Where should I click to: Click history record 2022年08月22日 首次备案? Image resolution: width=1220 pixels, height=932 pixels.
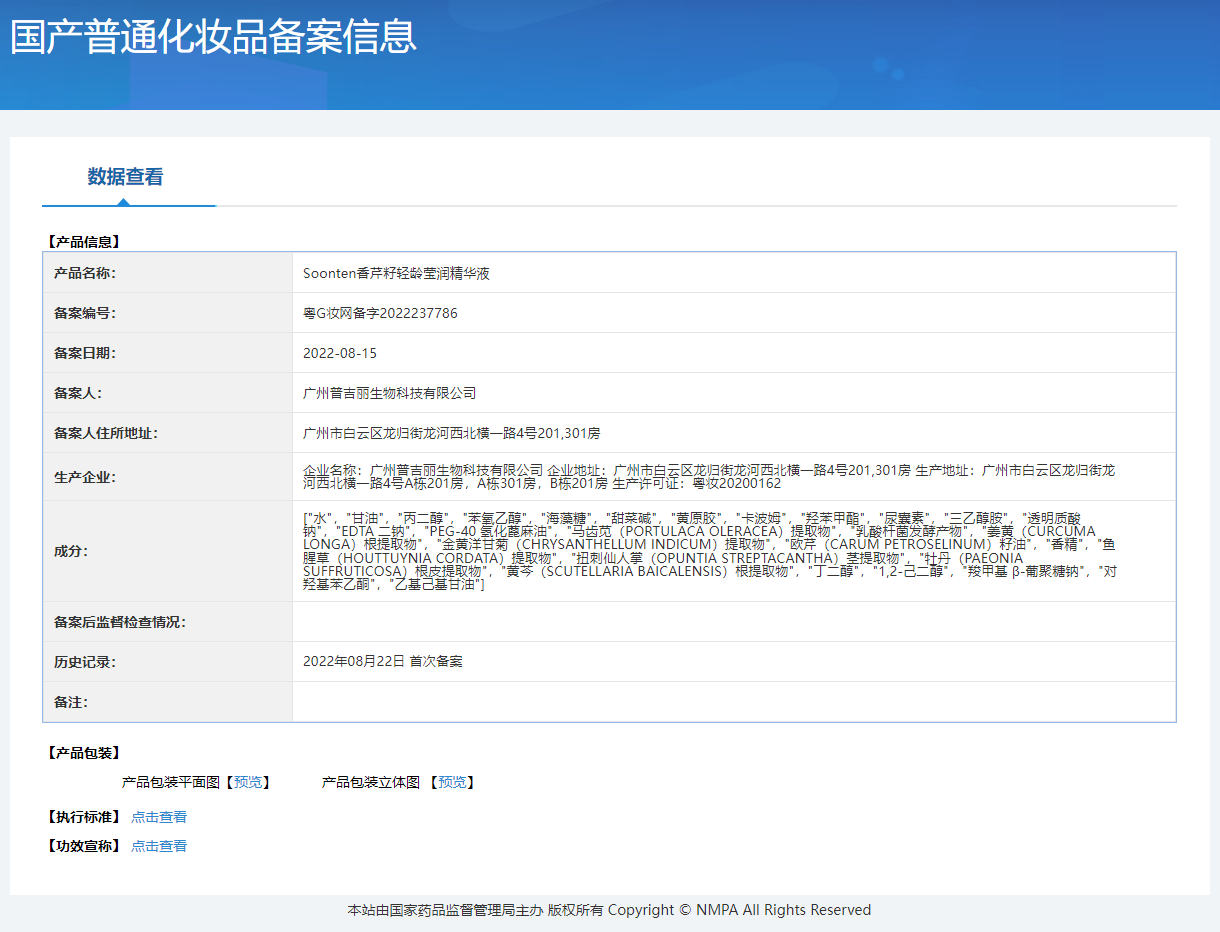click(x=383, y=662)
